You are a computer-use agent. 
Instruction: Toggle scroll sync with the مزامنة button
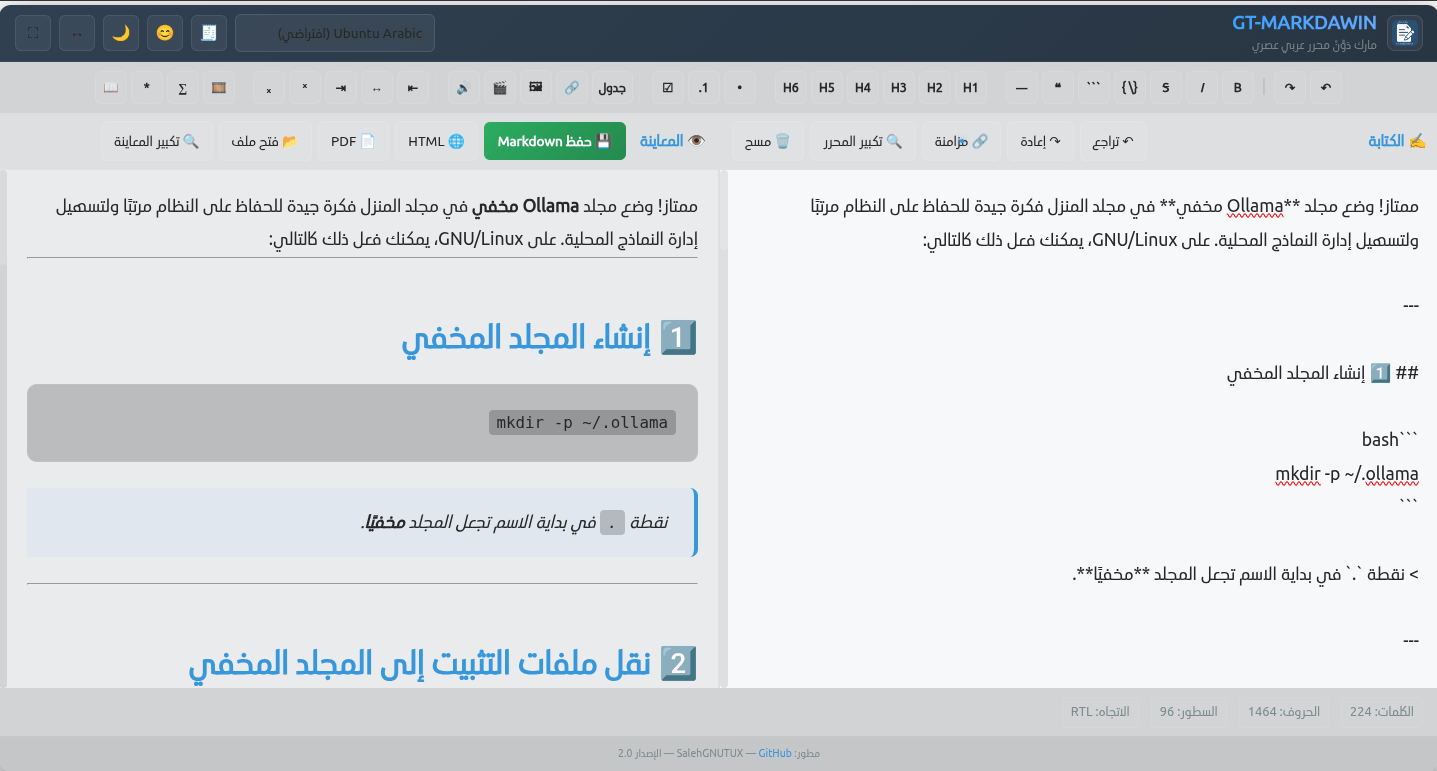pos(960,142)
